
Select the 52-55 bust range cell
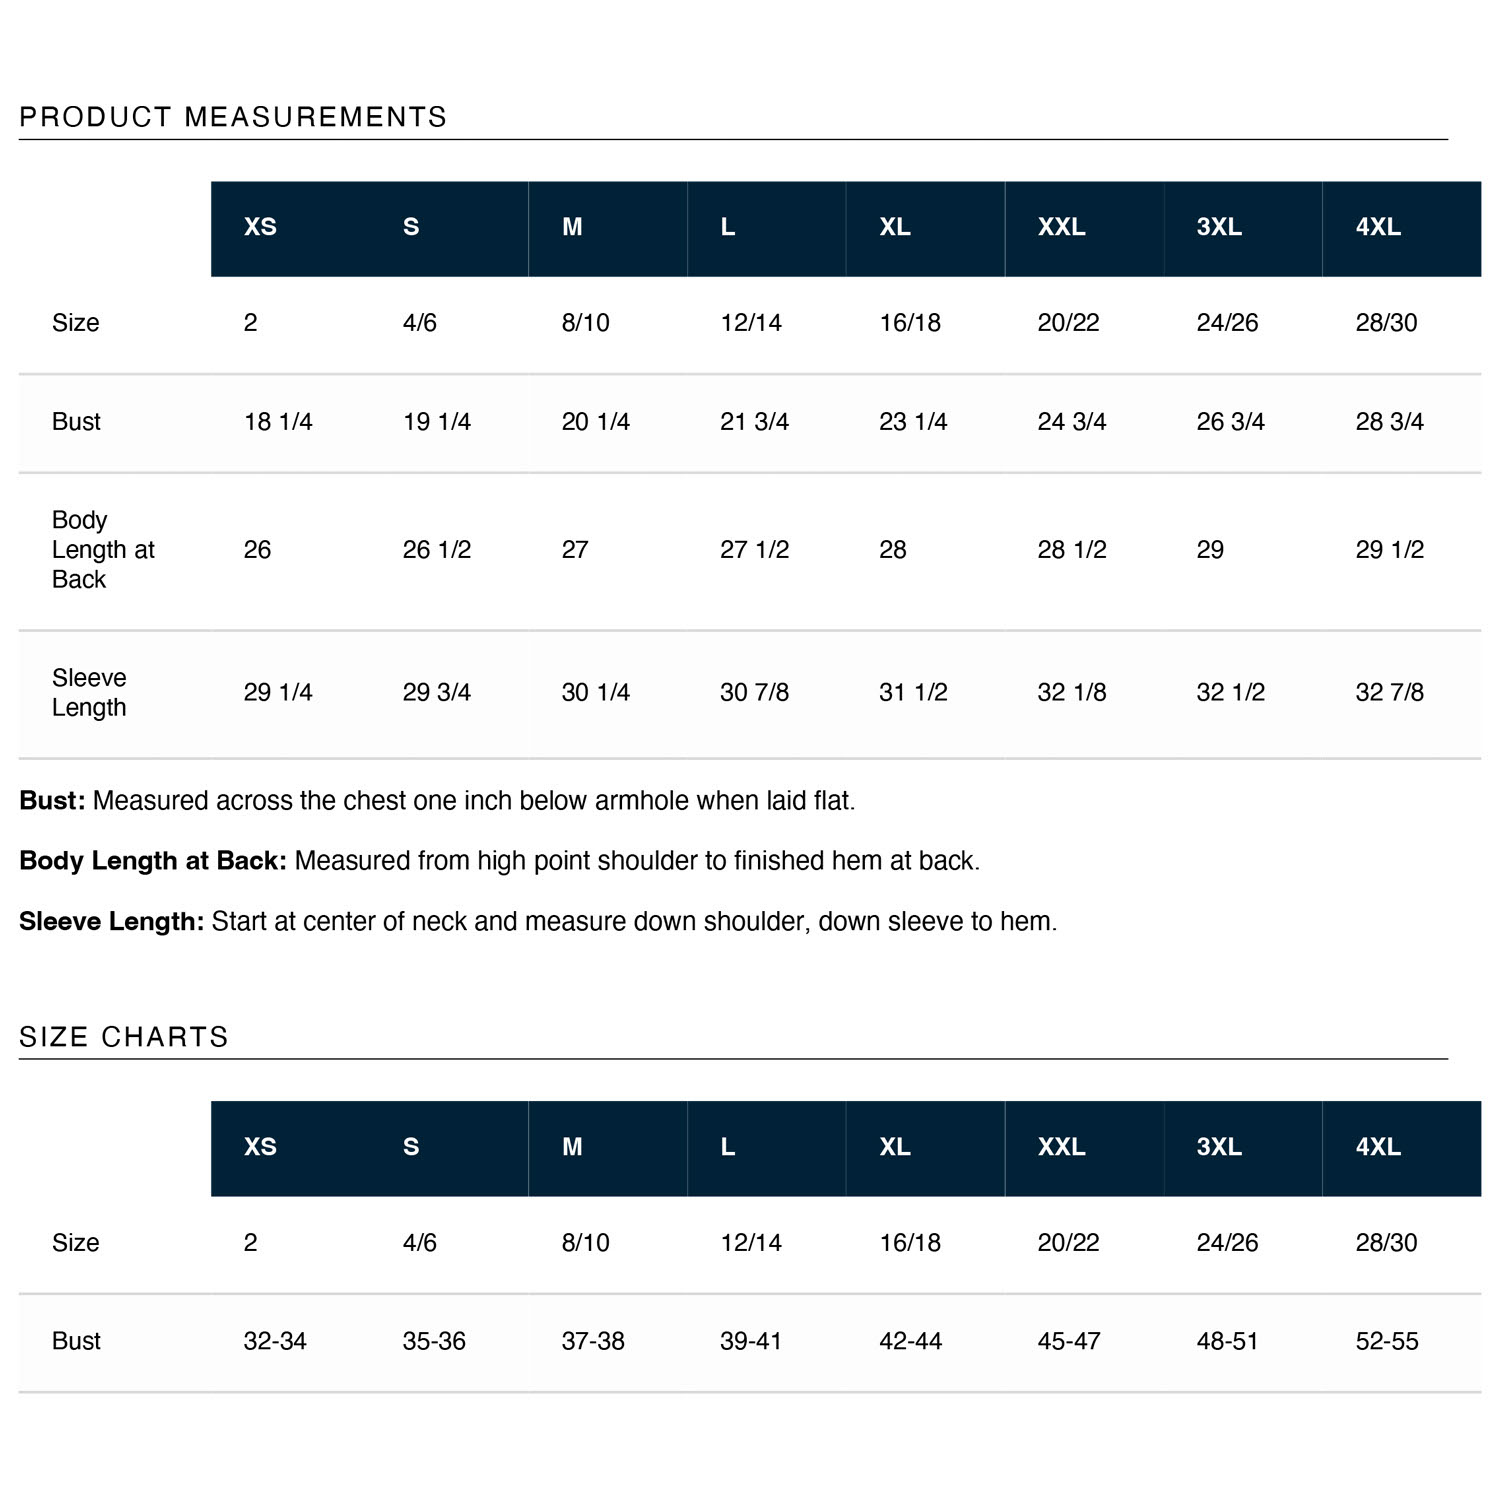click(x=1387, y=1341)
